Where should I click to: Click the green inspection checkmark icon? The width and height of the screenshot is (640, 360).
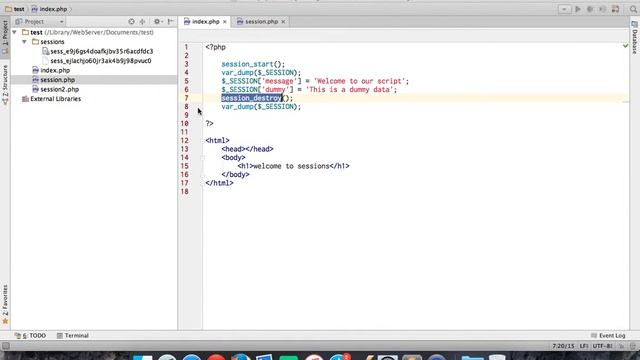pos(625,46)
